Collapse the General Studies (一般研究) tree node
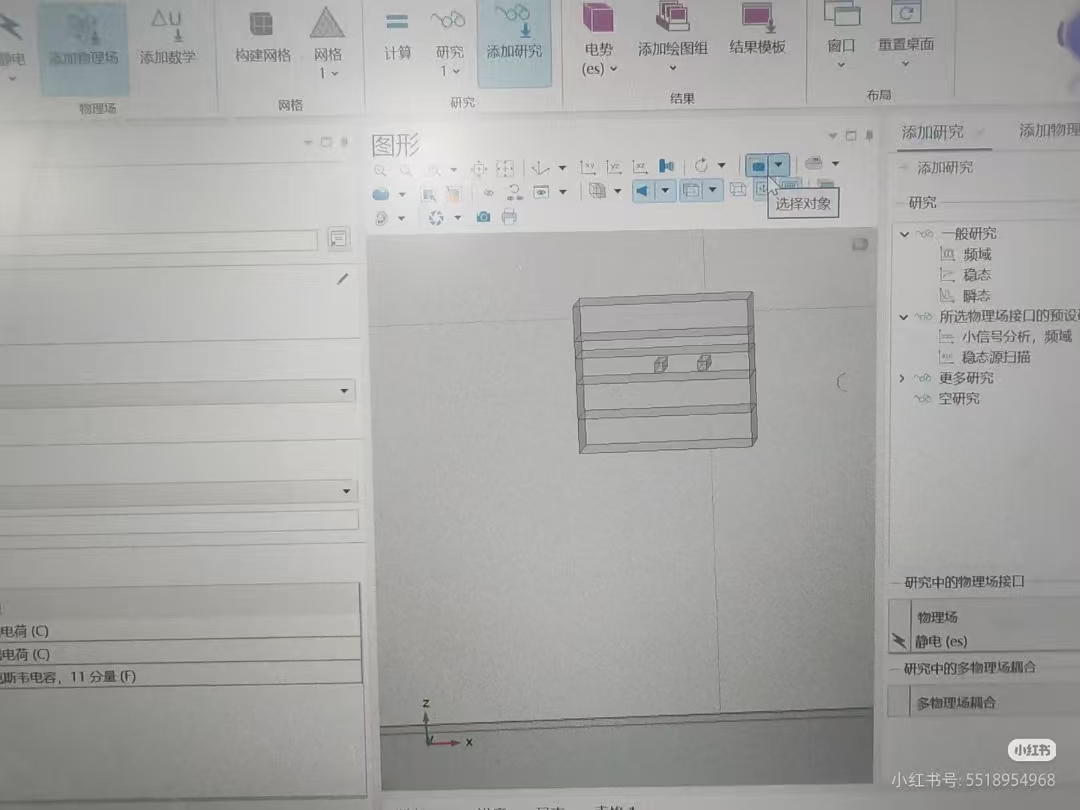 point(904,234)
